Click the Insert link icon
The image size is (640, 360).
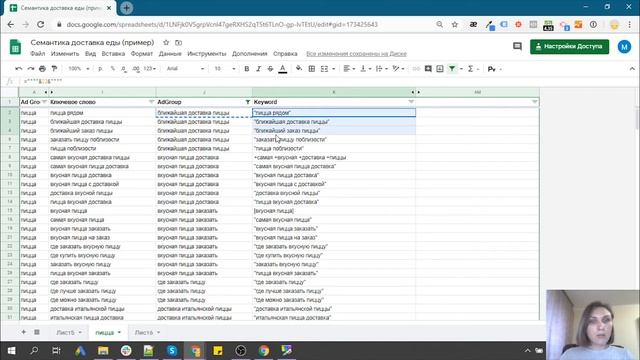(x=416, y=69)
